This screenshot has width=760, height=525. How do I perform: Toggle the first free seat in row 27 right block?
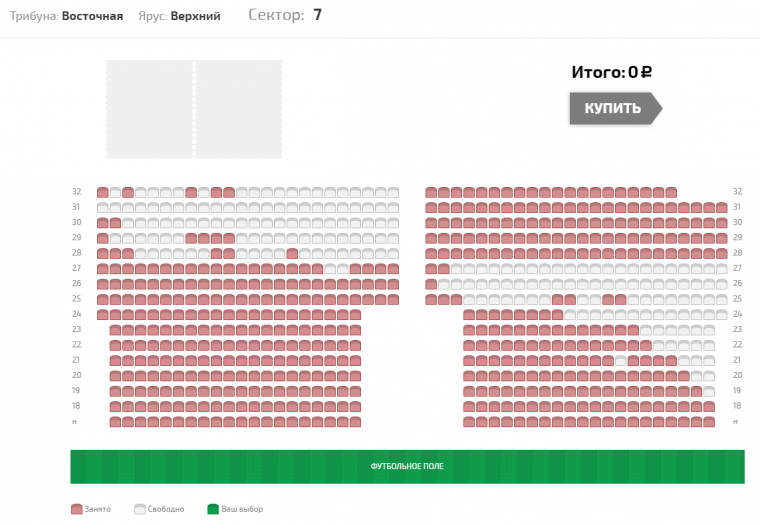[x=456, y=269]
